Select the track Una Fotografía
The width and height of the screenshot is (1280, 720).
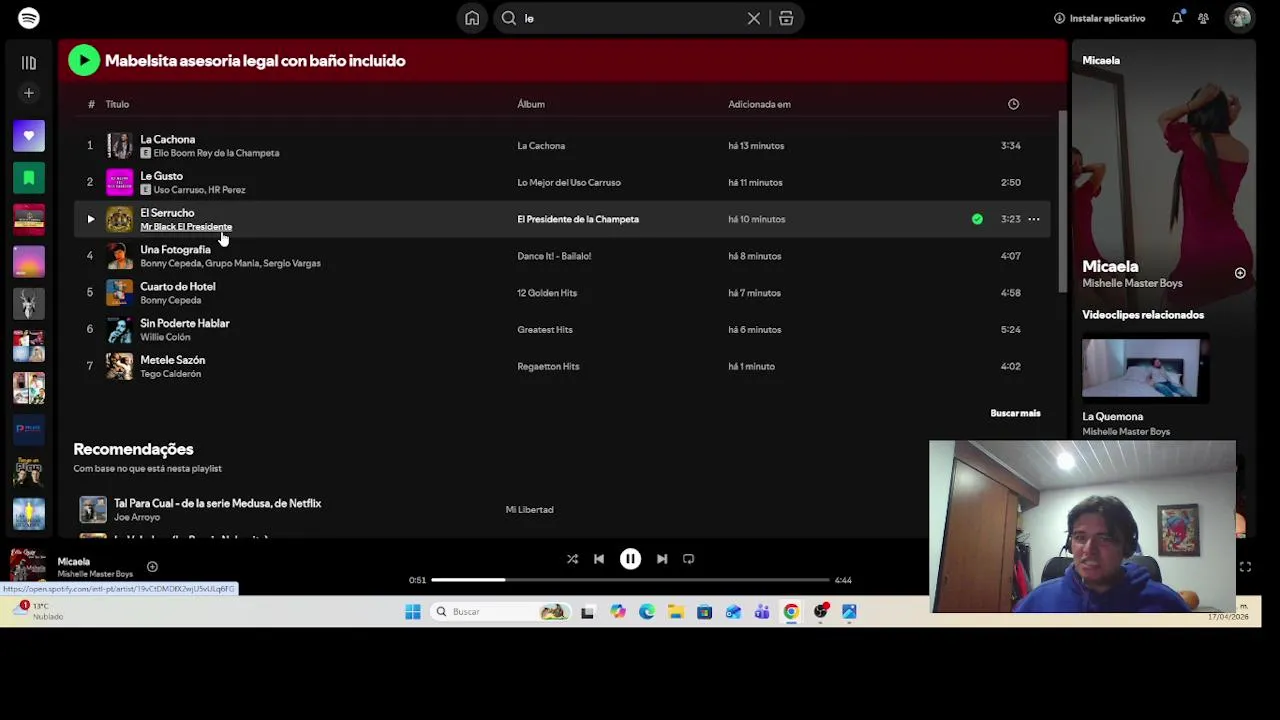[175, 249]
